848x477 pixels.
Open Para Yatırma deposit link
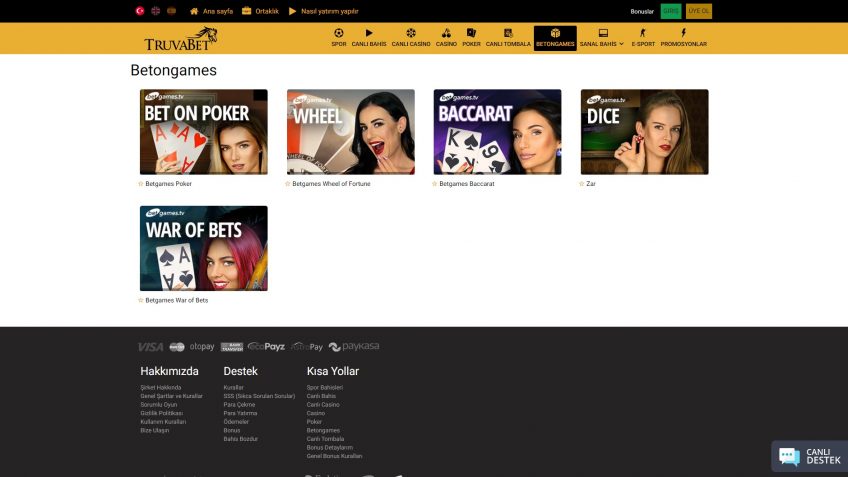click(x=240, y=414)
